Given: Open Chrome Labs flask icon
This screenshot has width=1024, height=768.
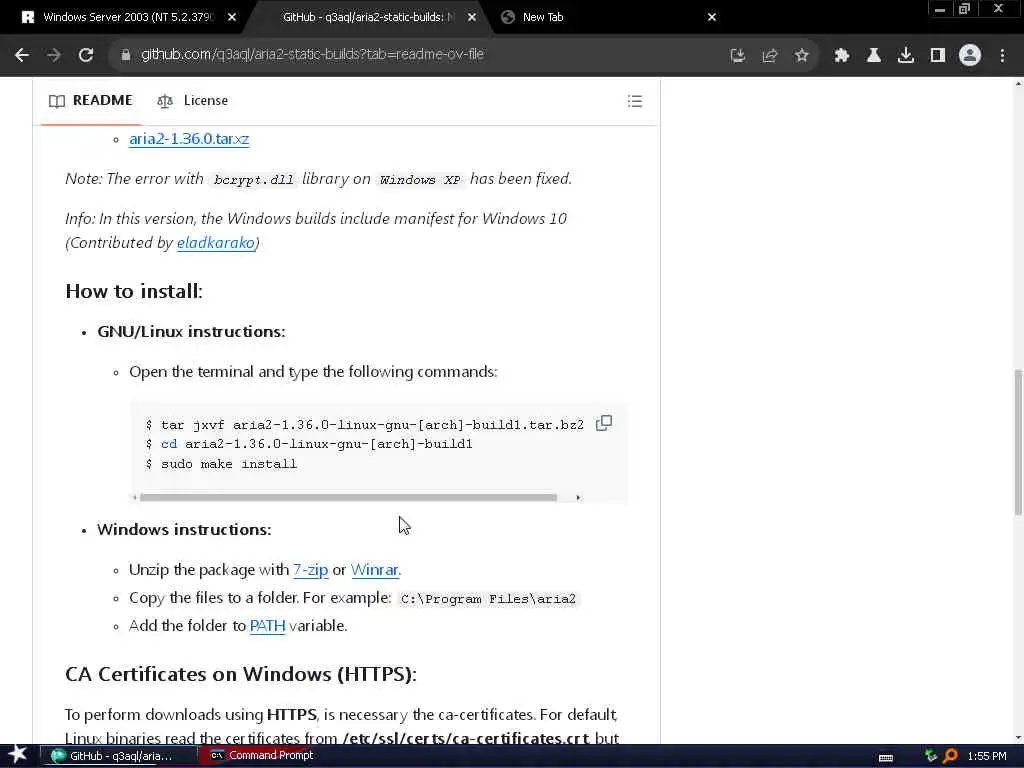Looking at the screenshot, I should [x=873, y=56].
